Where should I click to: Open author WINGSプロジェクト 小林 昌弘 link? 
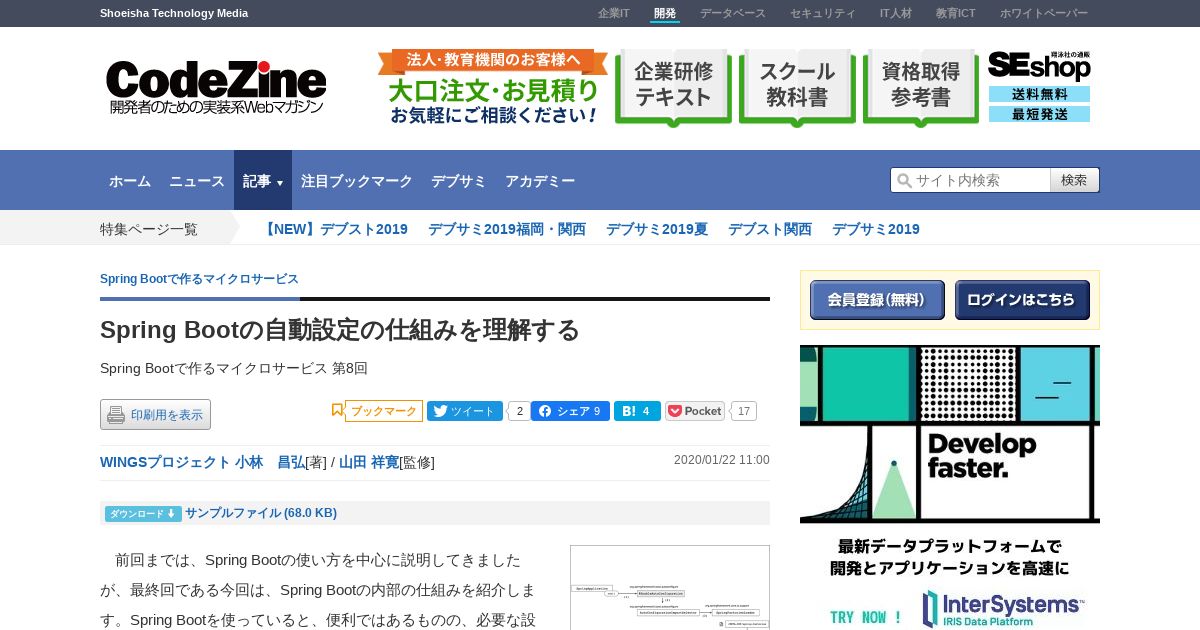202,462
